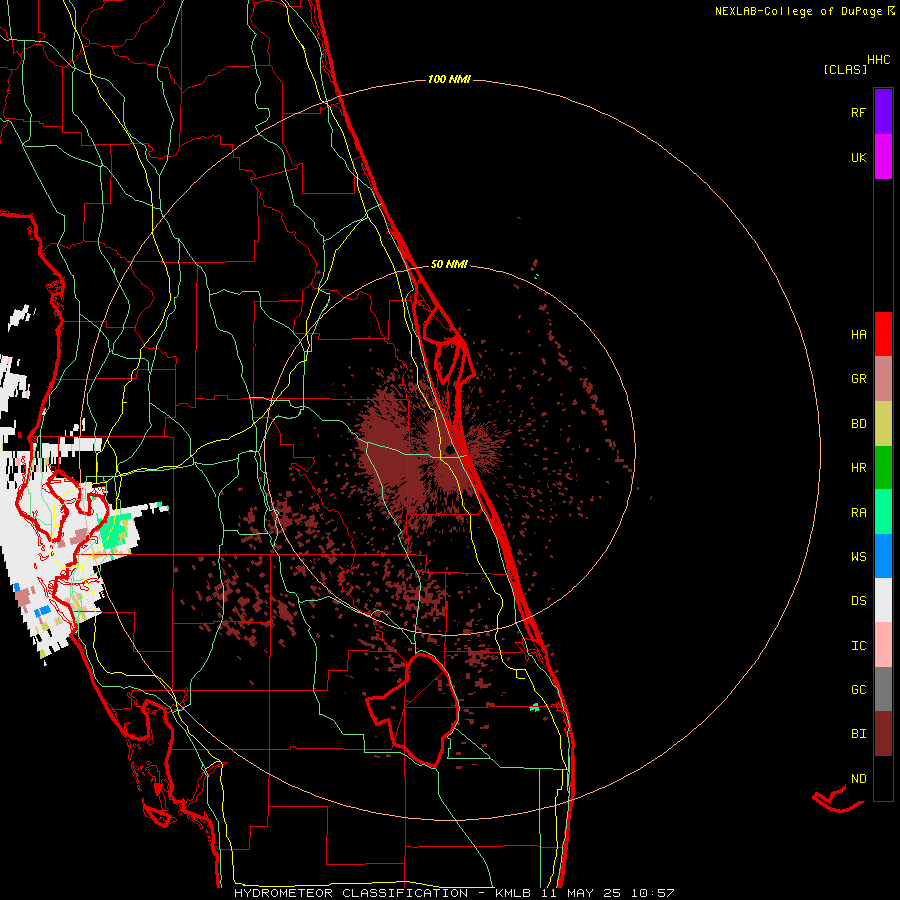The width and height of the screenshot is (900, 900).
Task: Click the '[CLAS]' units label
Action: (x=845, y=70)
